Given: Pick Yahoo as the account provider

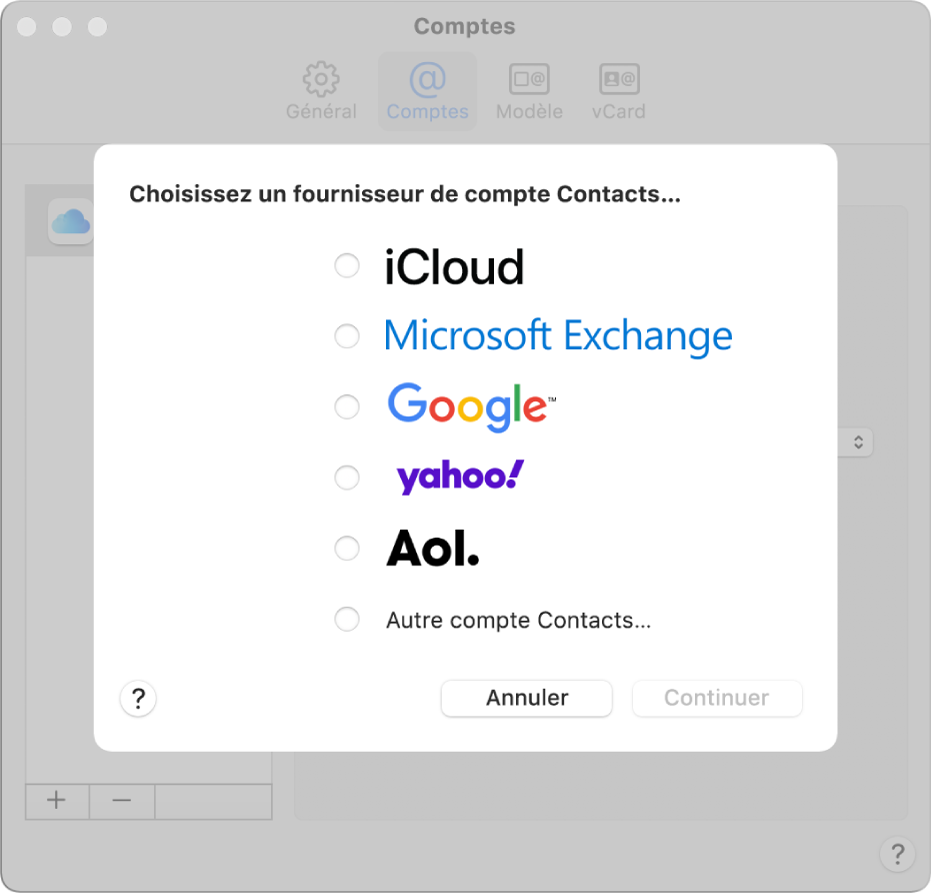Looking at the screenshot, I should click(x=347, y=477).
